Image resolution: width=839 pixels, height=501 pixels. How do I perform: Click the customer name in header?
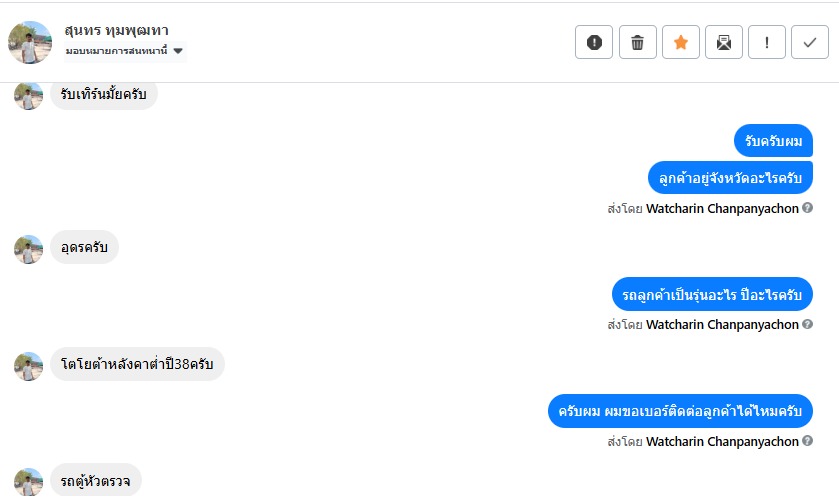tap(113, 31)
